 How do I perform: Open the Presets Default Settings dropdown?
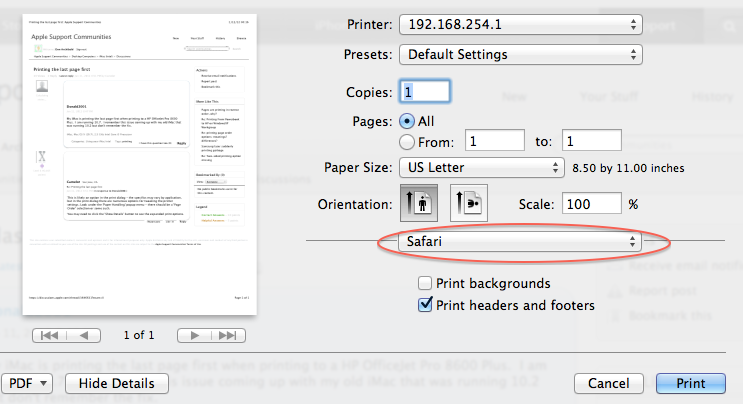click(521, 54)
